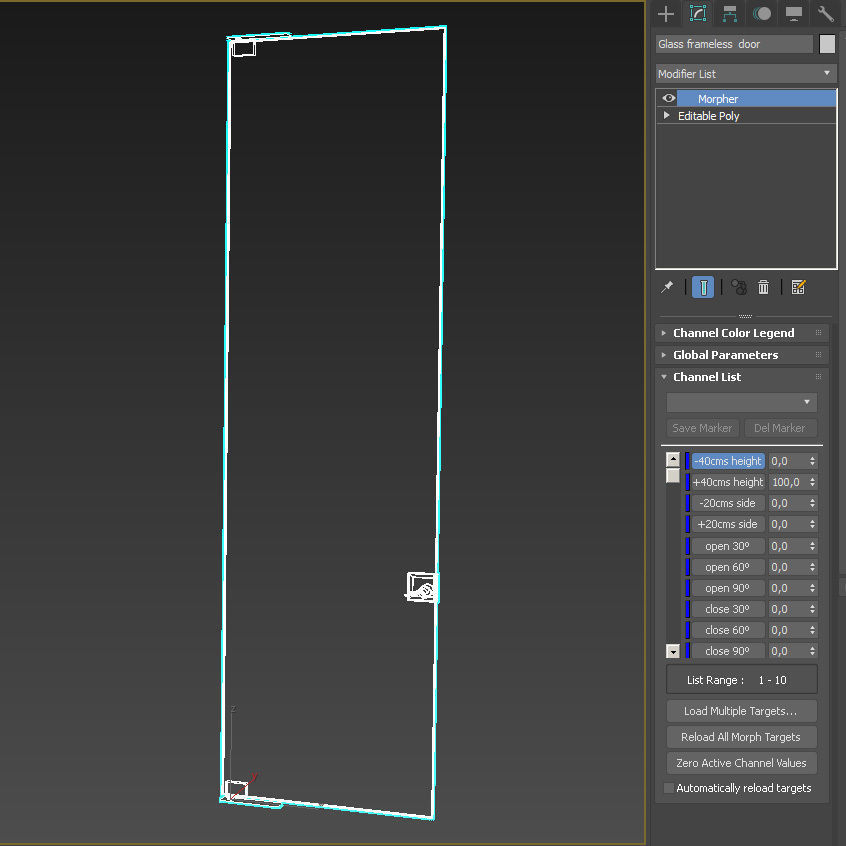Expand the Editable Poly sub-objects
846x846 pixels.
(666, 115)
